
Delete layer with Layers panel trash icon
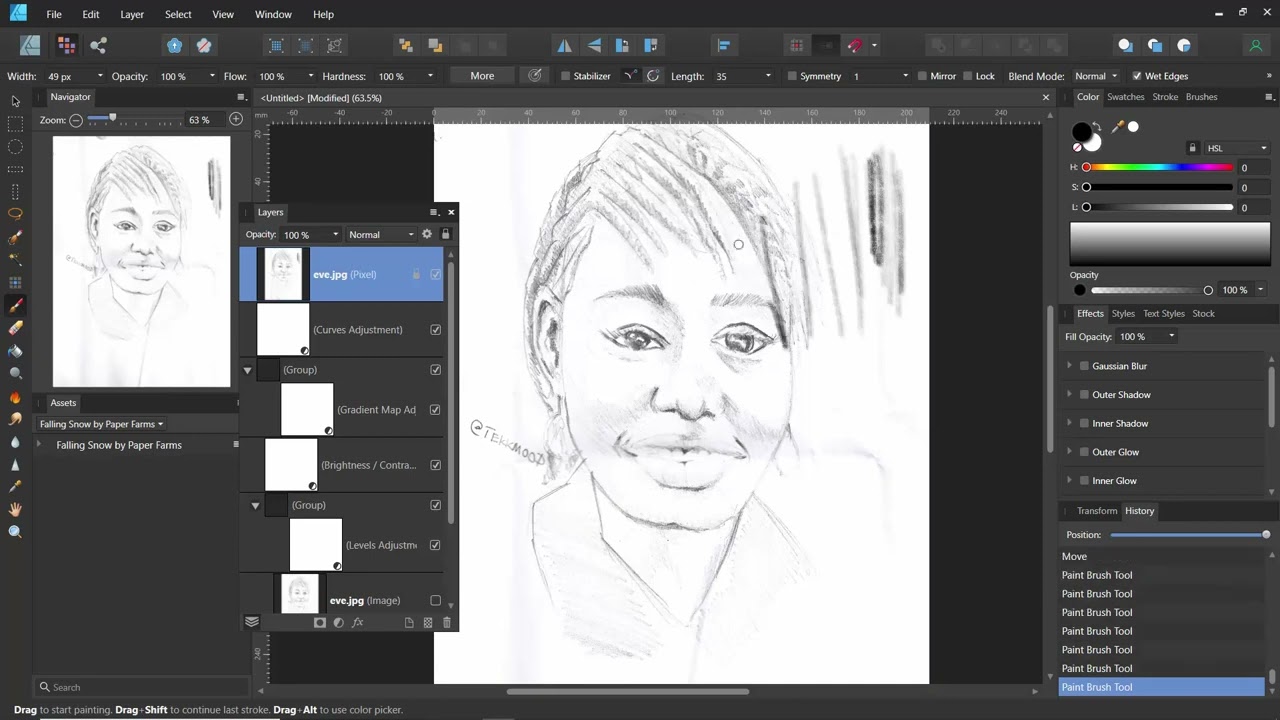(447, 622)
